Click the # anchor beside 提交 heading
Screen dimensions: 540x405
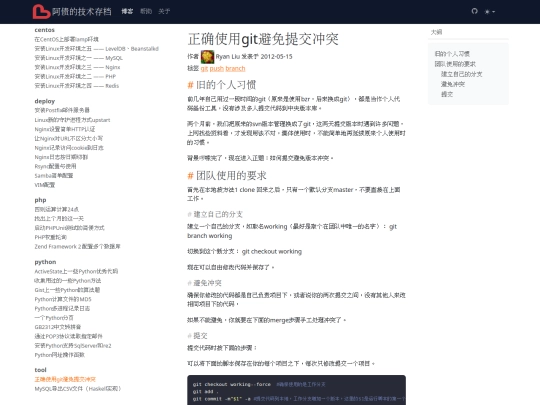(x=189, y=336)
